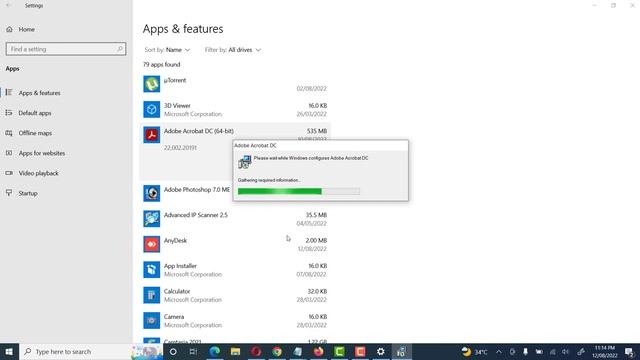Image resolution: width=640 pixels, height=360 pixels.
Task: Click the Acrobat configuration progress bar
Action: click(299, 191)
